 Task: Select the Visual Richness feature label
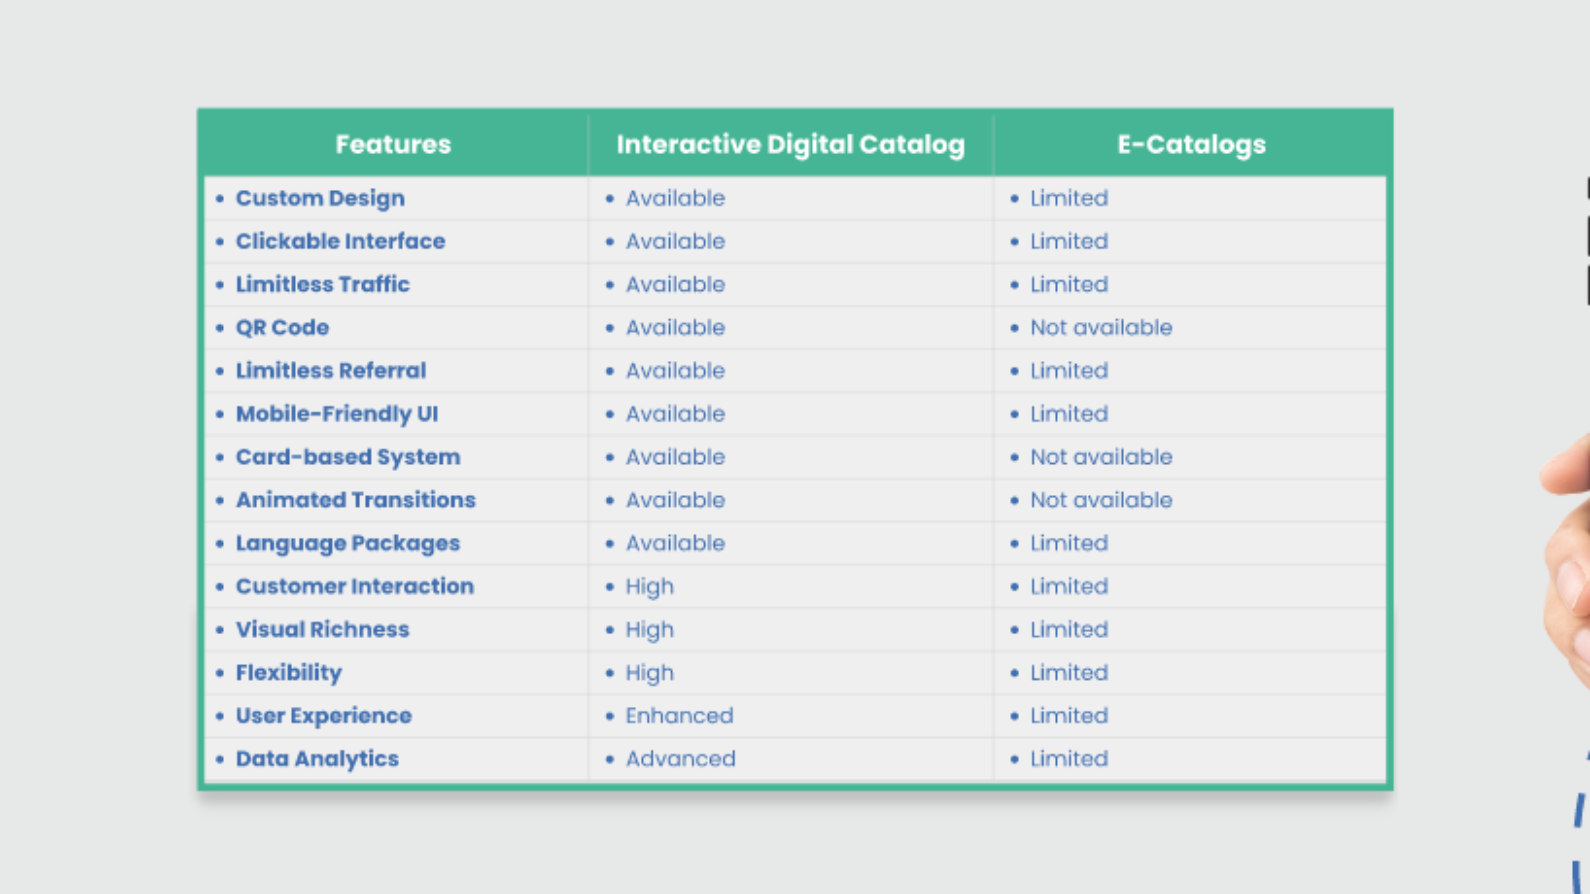[x=322, y=629]
